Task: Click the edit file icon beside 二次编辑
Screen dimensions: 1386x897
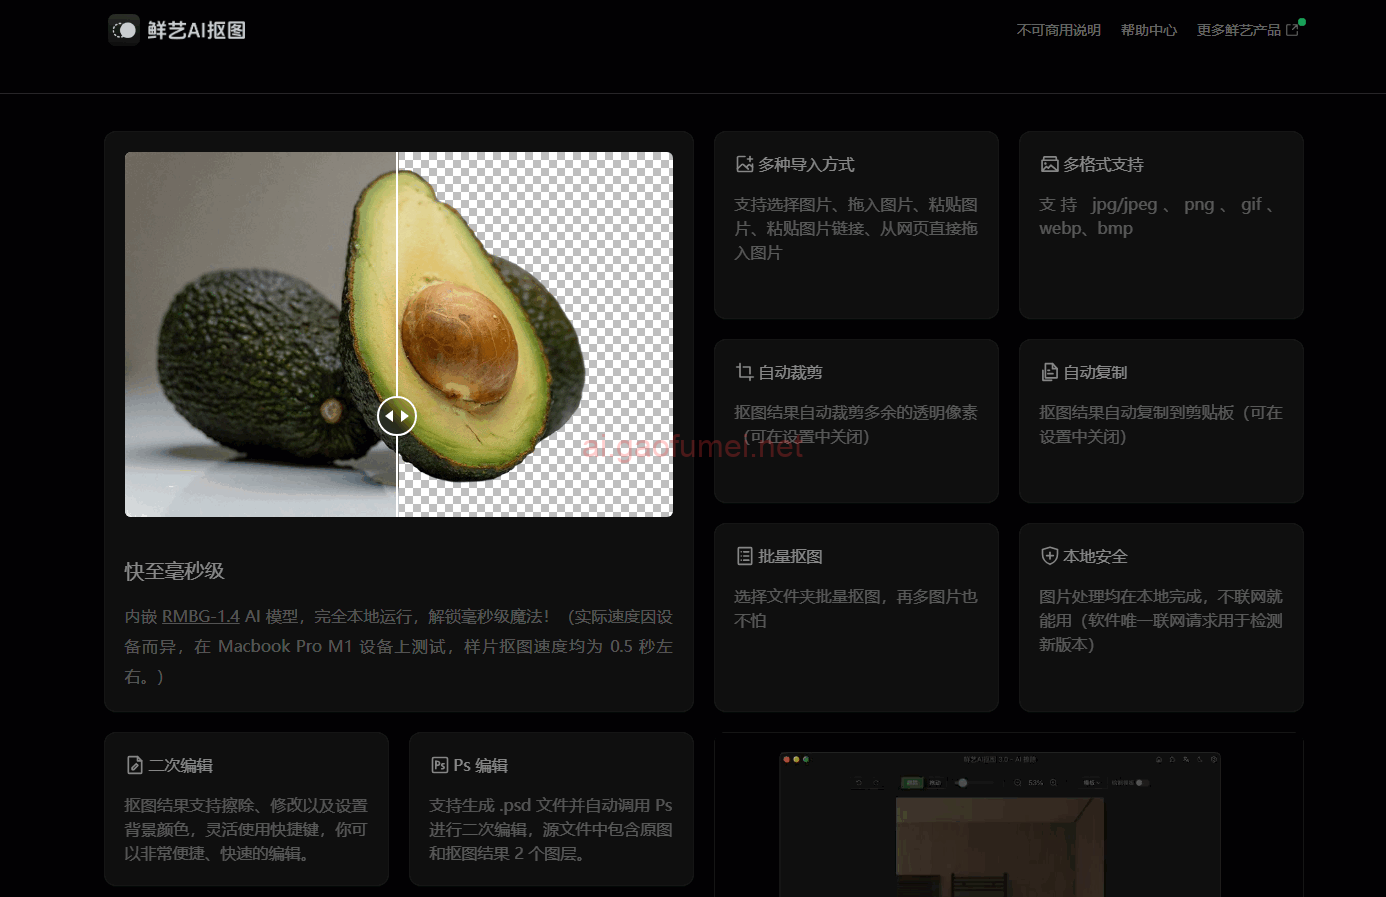Action: point(135,765)
